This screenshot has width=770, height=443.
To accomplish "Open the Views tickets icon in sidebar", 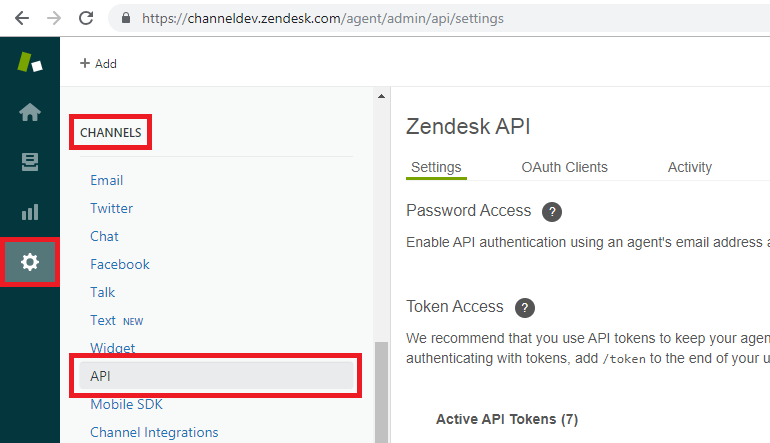I will (30, 162).
